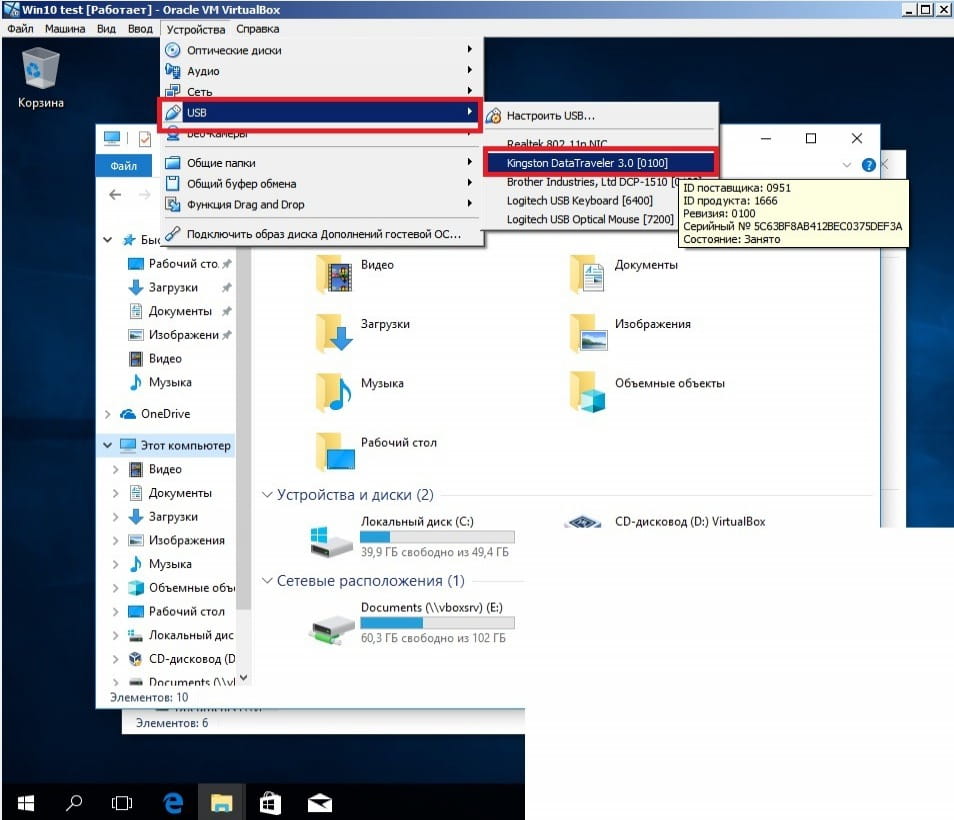This screenshot has height=820, width=954.
Task: Open the Windows Start menu
Action: [26, 802]
